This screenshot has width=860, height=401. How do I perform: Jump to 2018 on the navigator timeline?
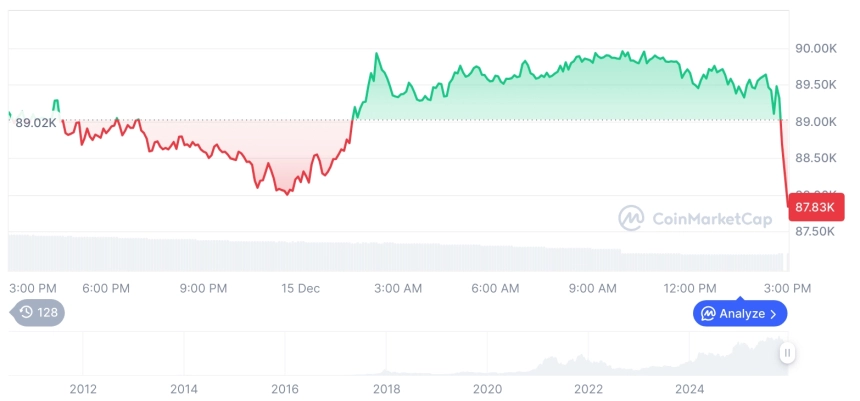pos(386,388)
